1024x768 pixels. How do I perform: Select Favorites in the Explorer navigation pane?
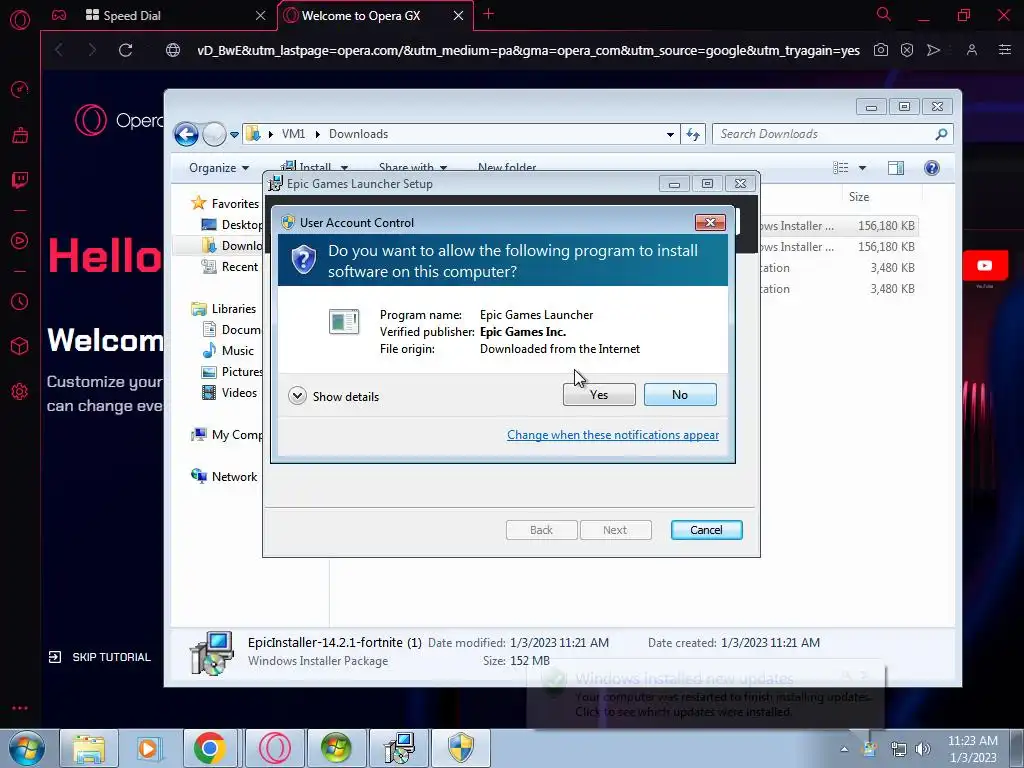pos(225,203)
